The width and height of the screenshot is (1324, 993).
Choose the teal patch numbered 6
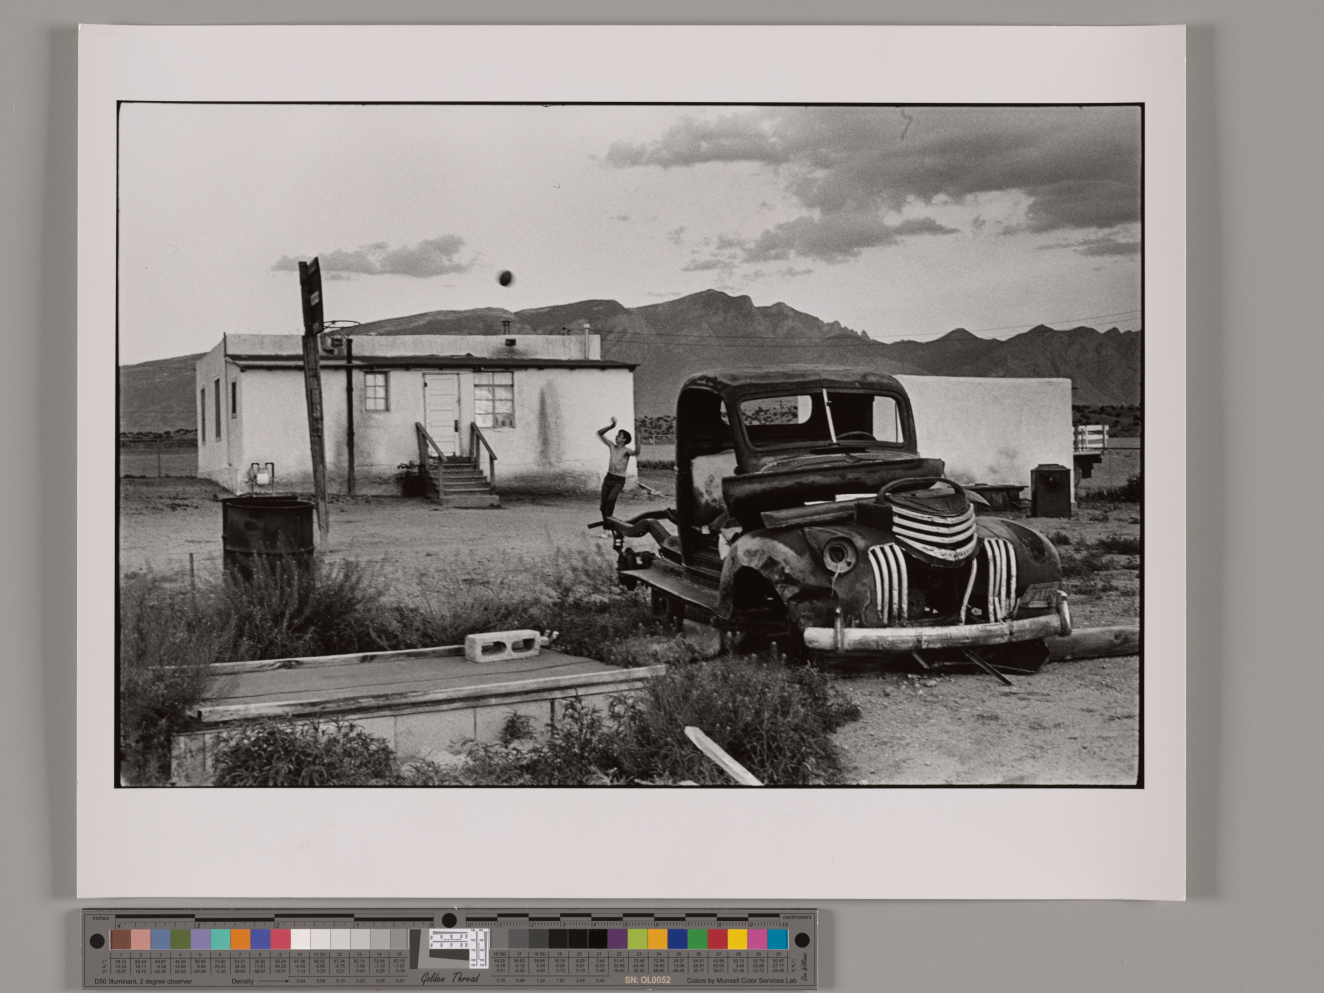220,939
